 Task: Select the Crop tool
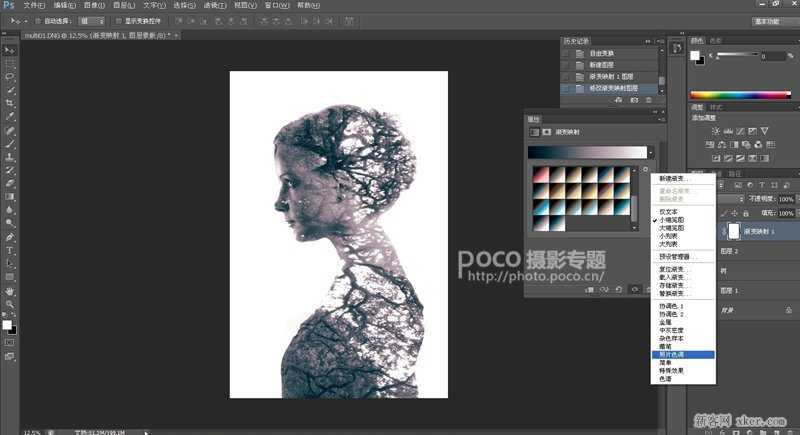click(x=10, y=103)
